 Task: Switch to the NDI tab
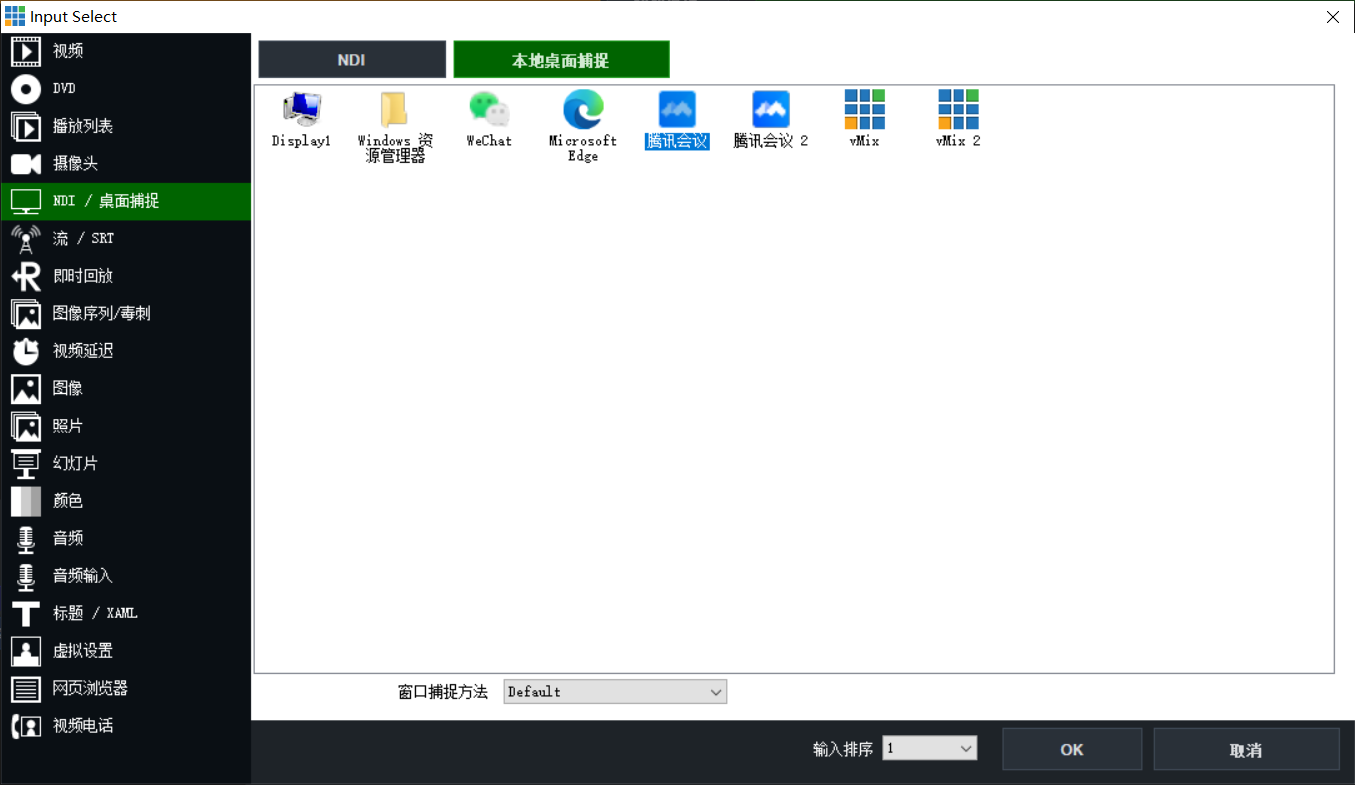click(x=352, y=60)
